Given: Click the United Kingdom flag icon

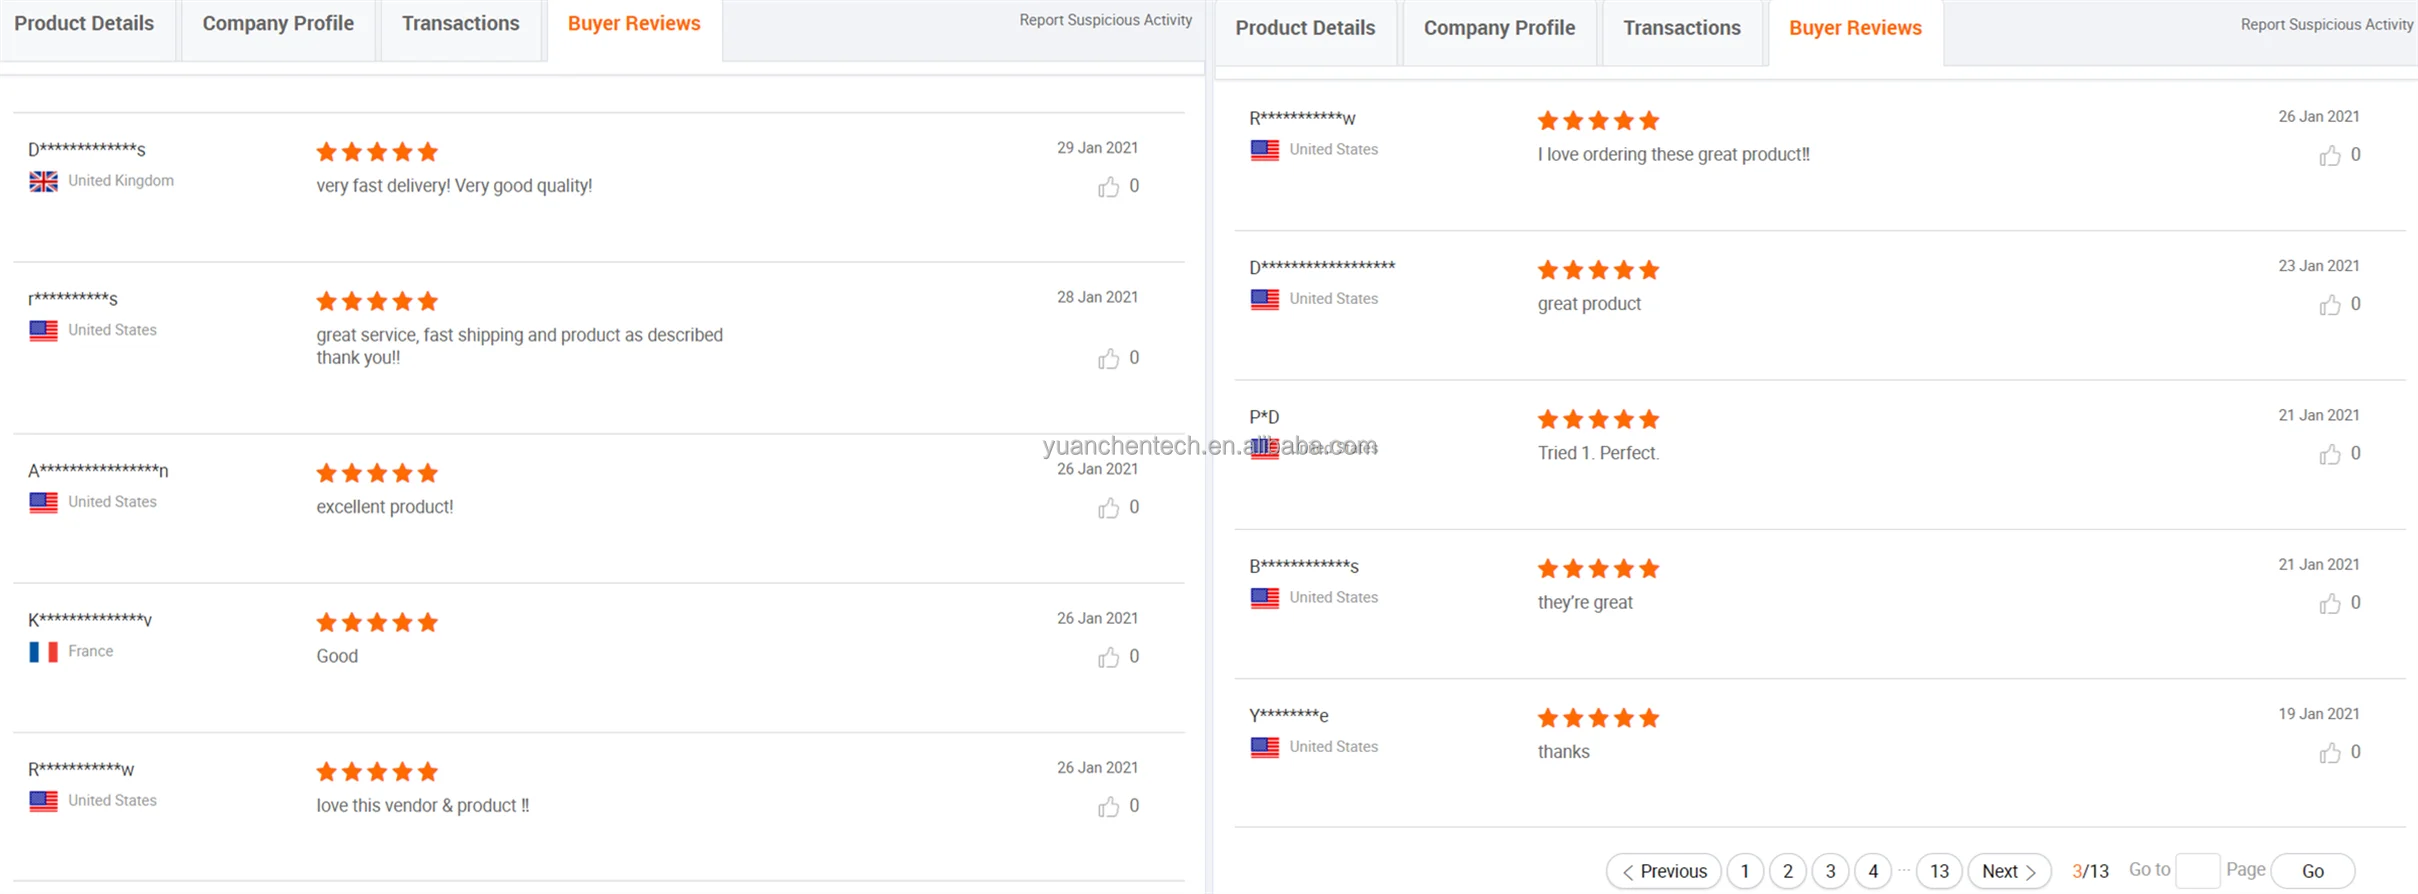Looking at the screenshot, I should click(43, 181).
